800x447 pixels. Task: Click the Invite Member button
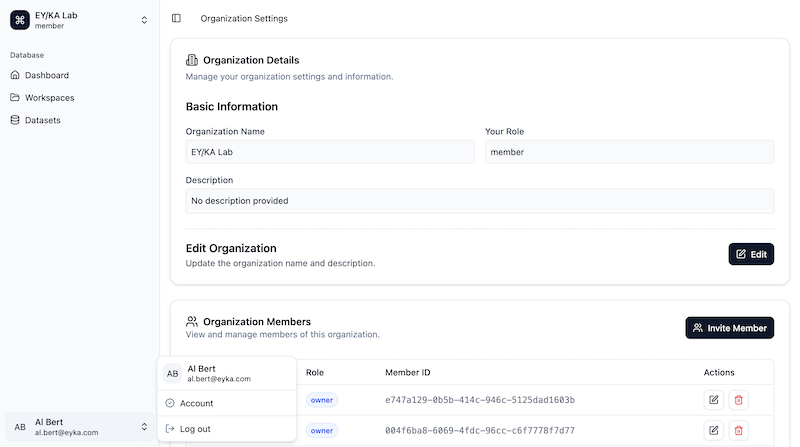click(x=729, y=328)
